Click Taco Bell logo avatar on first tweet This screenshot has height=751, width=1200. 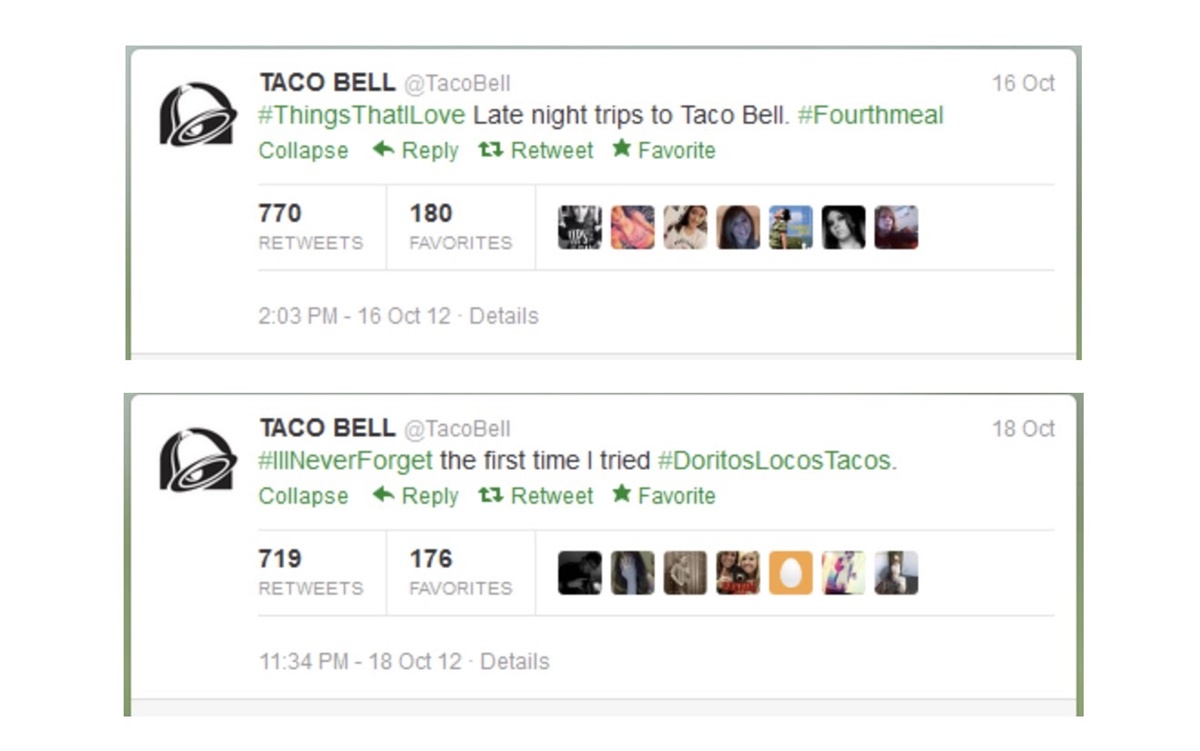pyautogui.click(x=198, y=115)
